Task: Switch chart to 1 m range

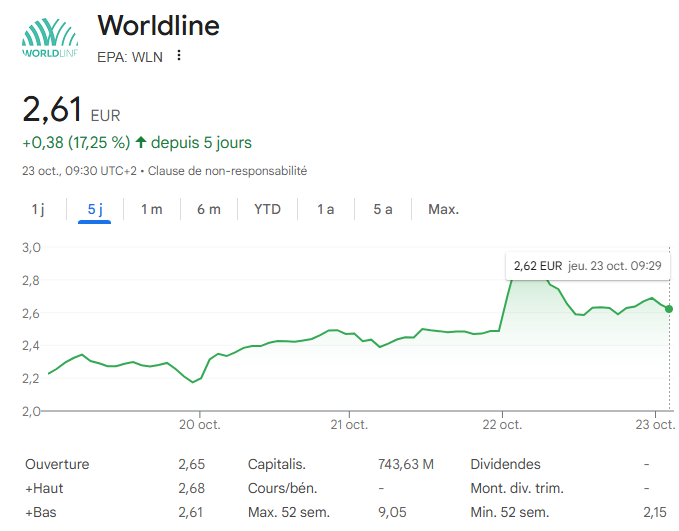Action: point(152,209)
